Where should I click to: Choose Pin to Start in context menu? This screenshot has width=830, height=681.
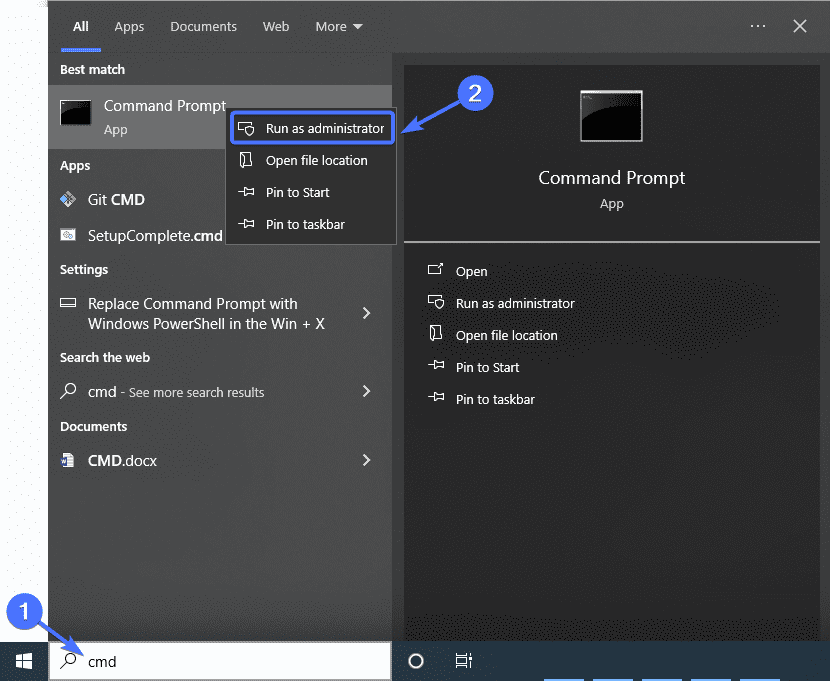(311, 192)
